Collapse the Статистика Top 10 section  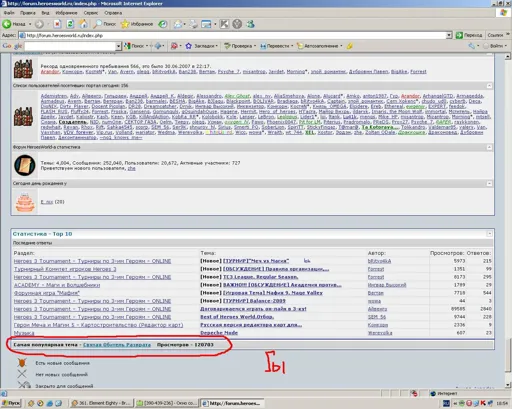(489, 234)
